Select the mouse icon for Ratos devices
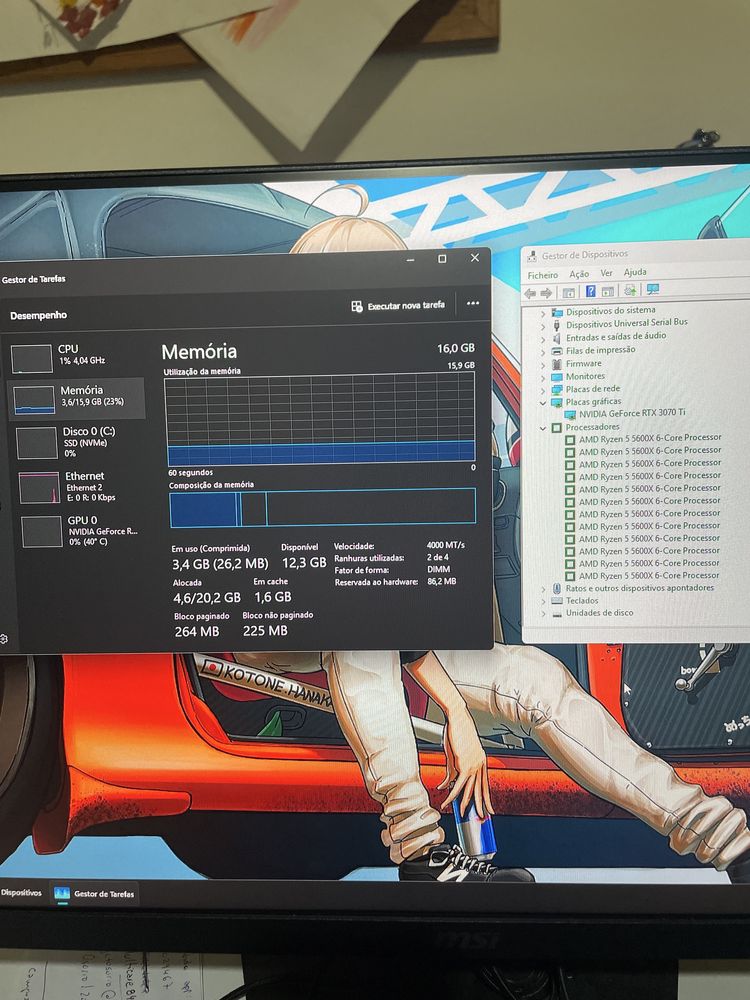Screen dimensions: 750x1000 pos(557,588)
